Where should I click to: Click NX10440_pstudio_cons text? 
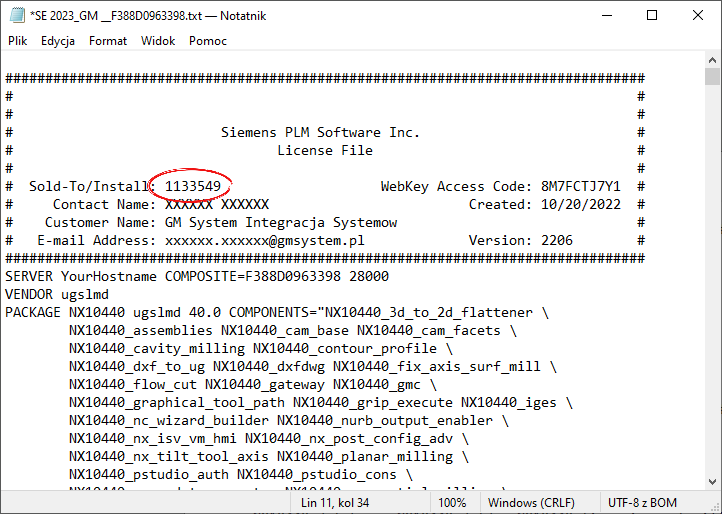click(x=317, y=475)
